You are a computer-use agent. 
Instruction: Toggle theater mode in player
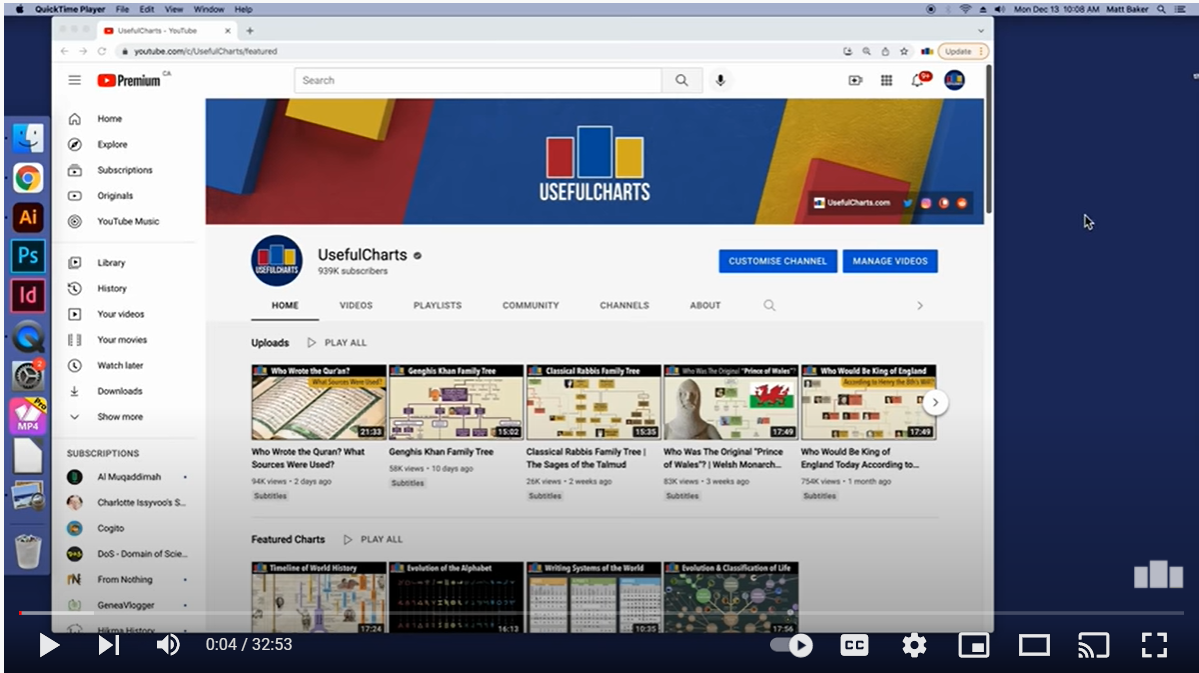click(1034, 645)
